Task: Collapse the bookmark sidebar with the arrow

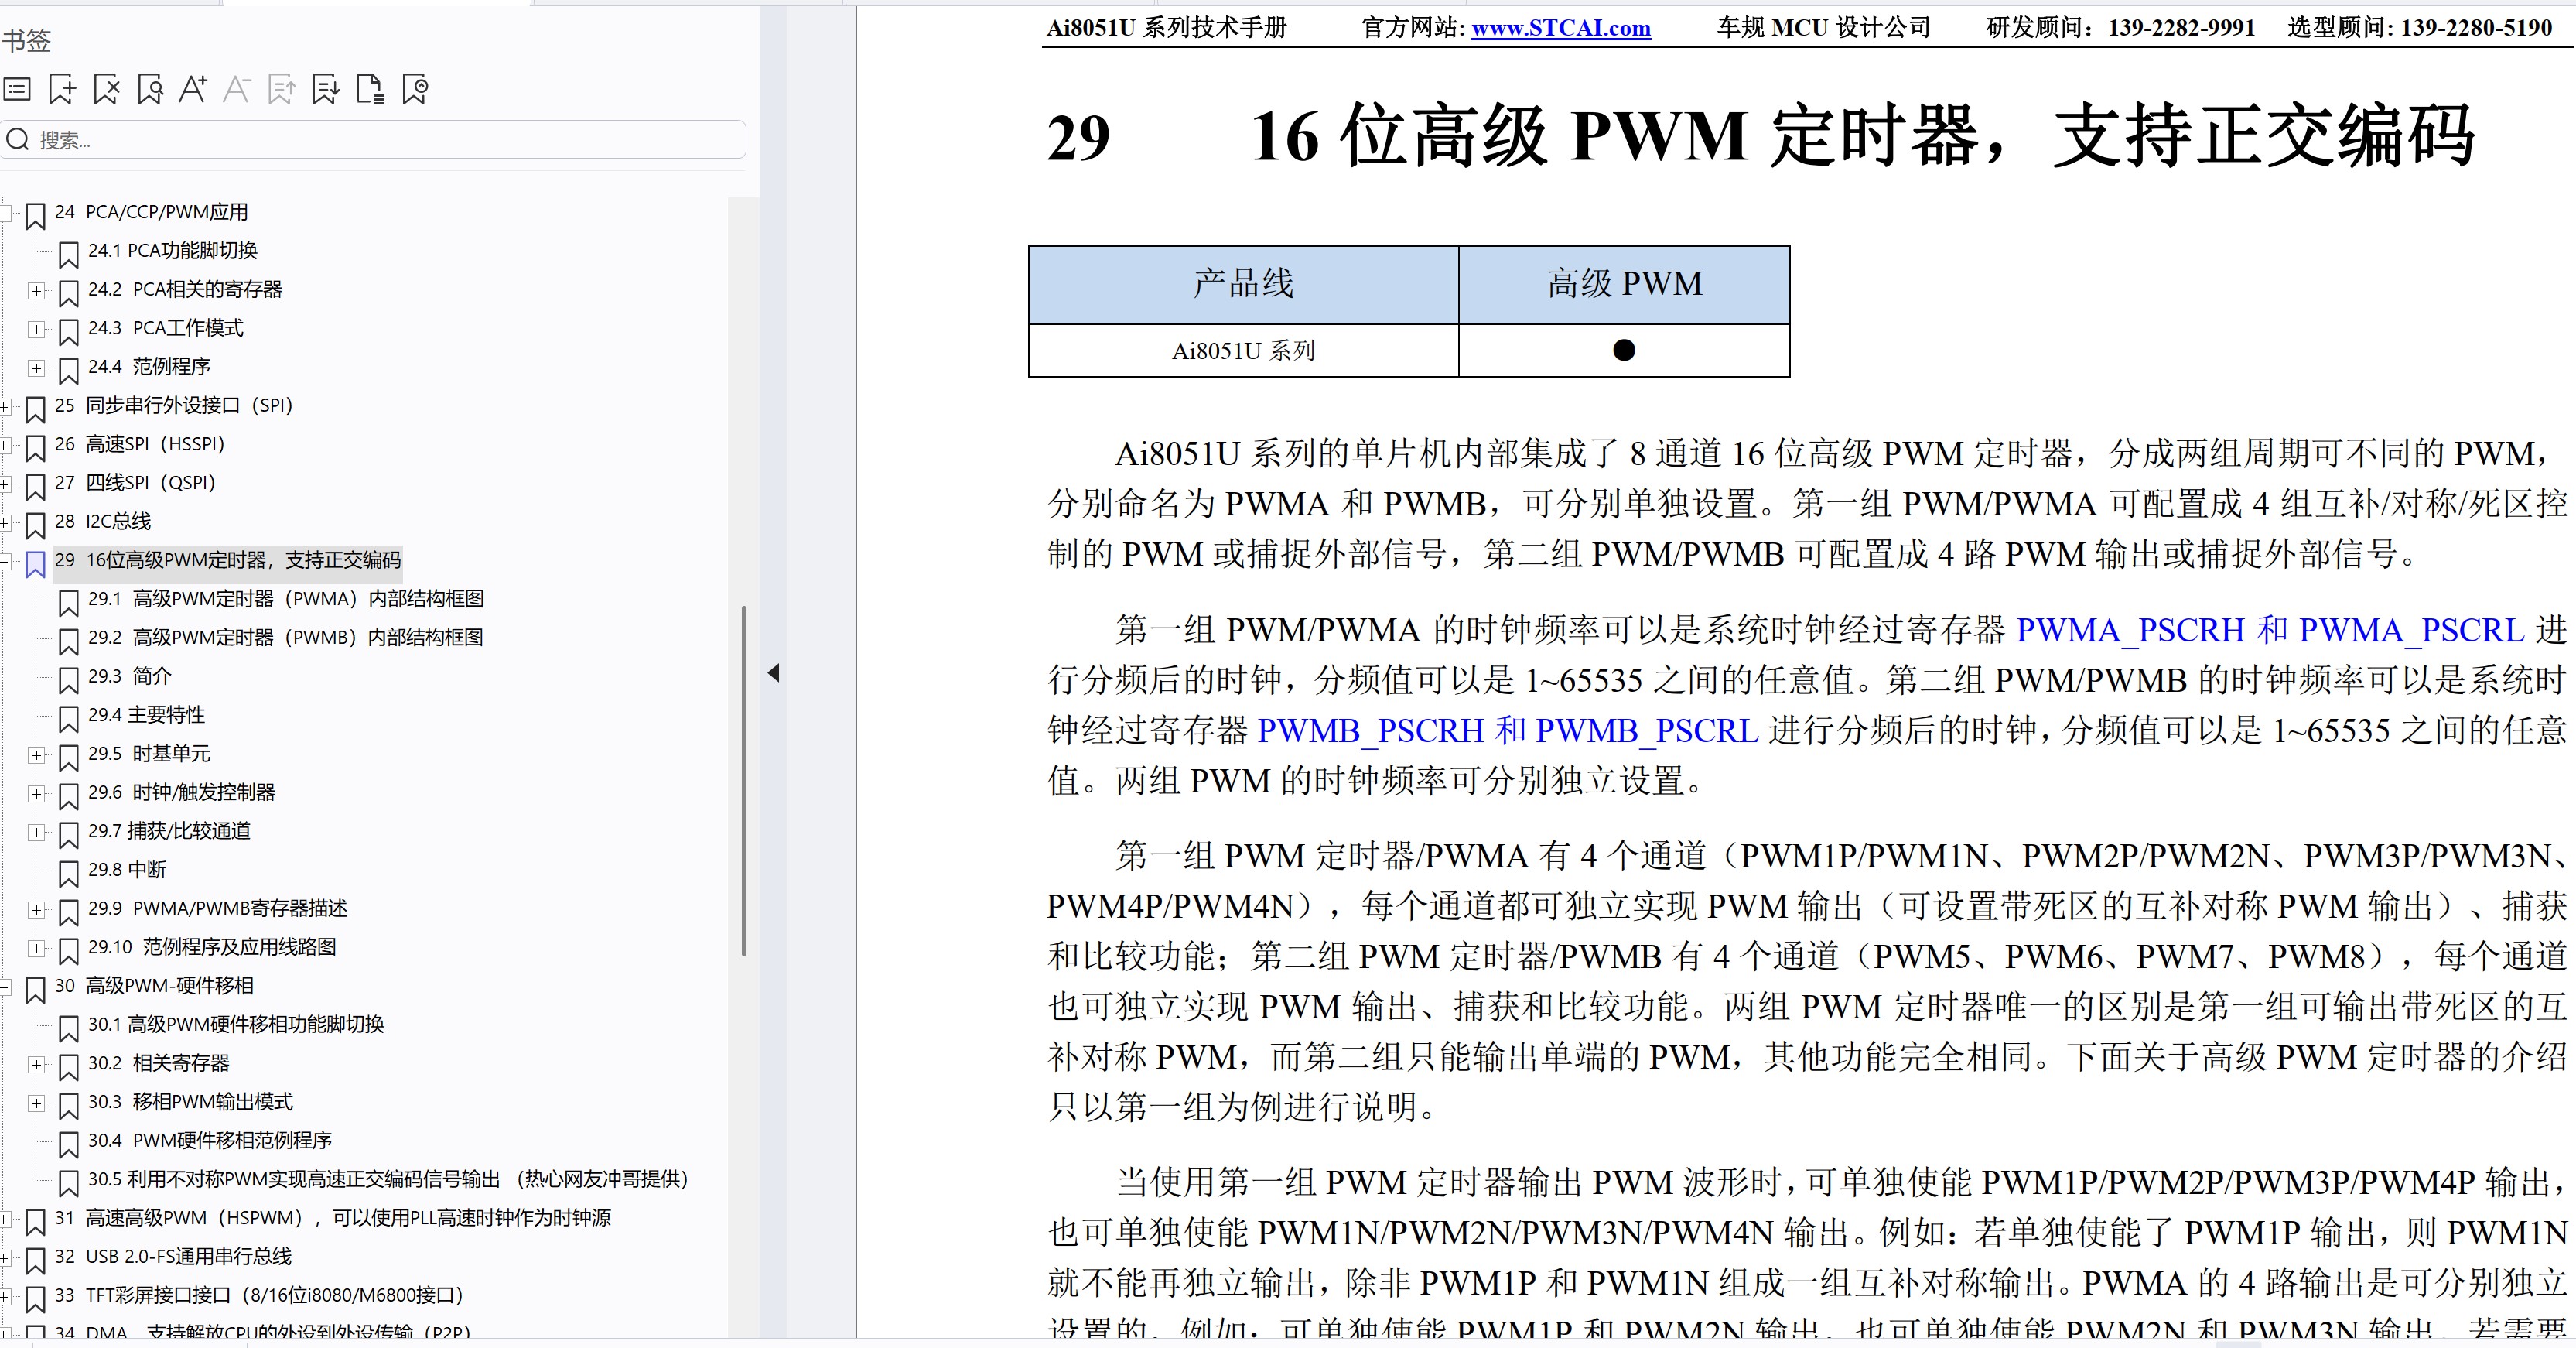Action: pyautogui.click(x=774, y=672)
